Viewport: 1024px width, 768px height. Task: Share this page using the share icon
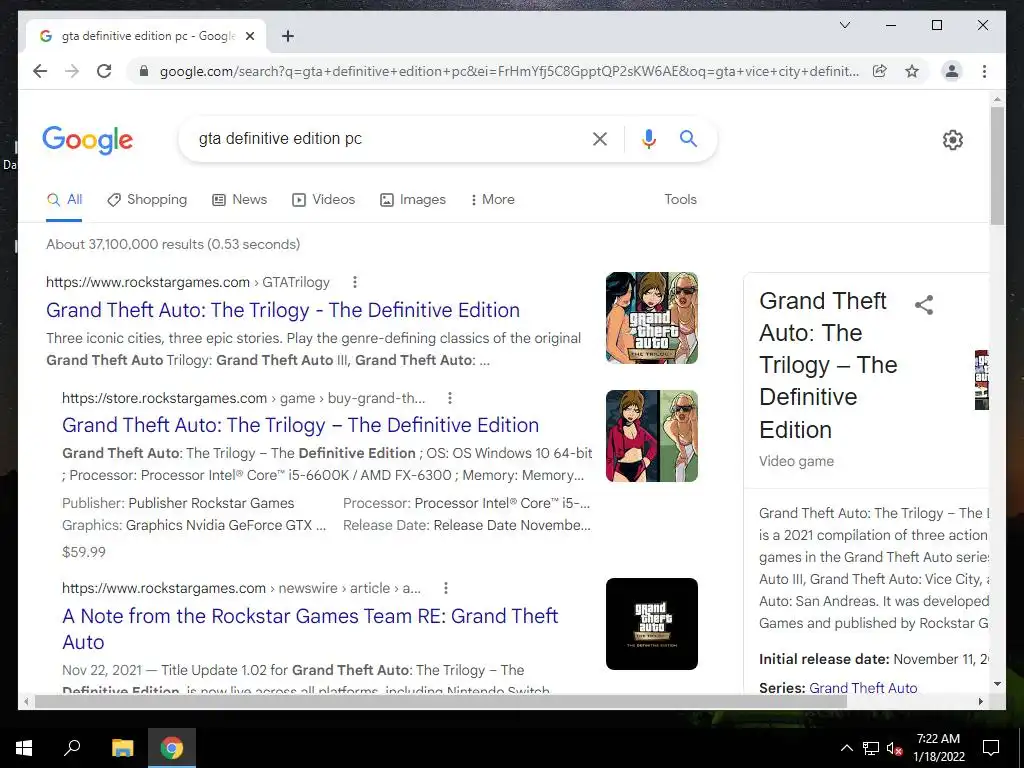pyautogui.click(x=880, y=71)
